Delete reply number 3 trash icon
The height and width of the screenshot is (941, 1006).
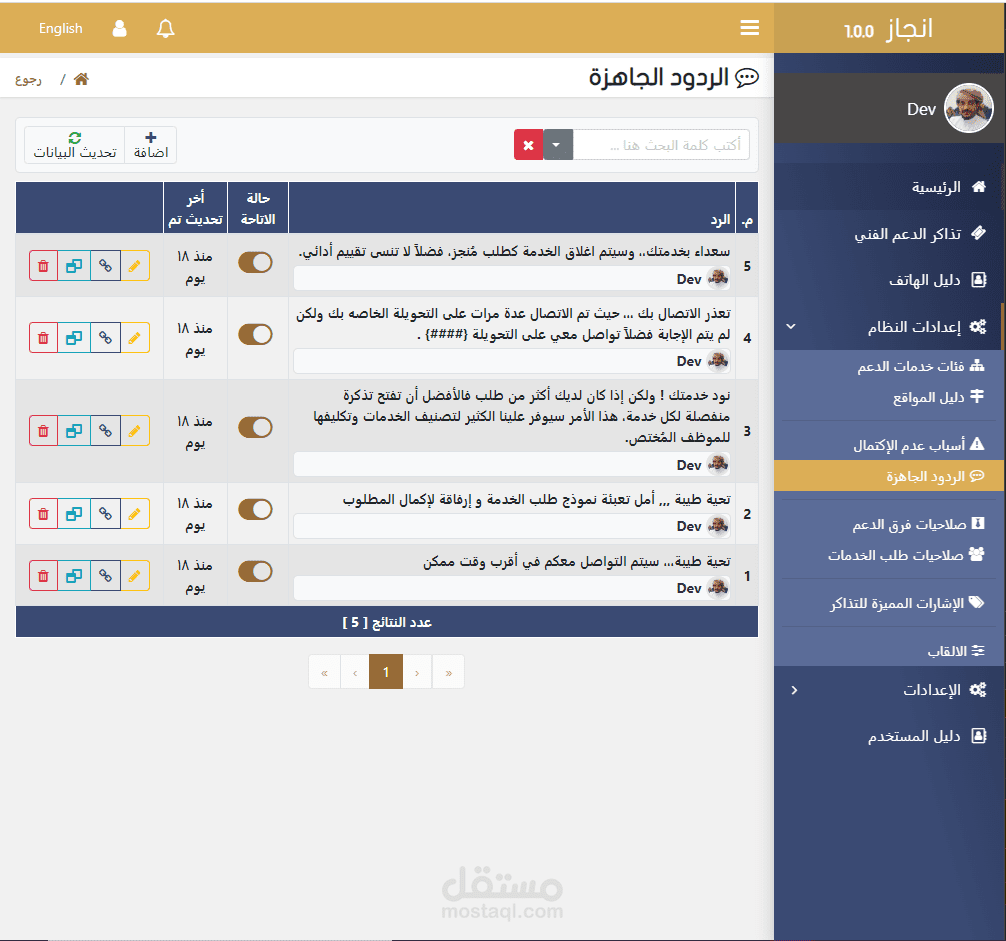43,430
